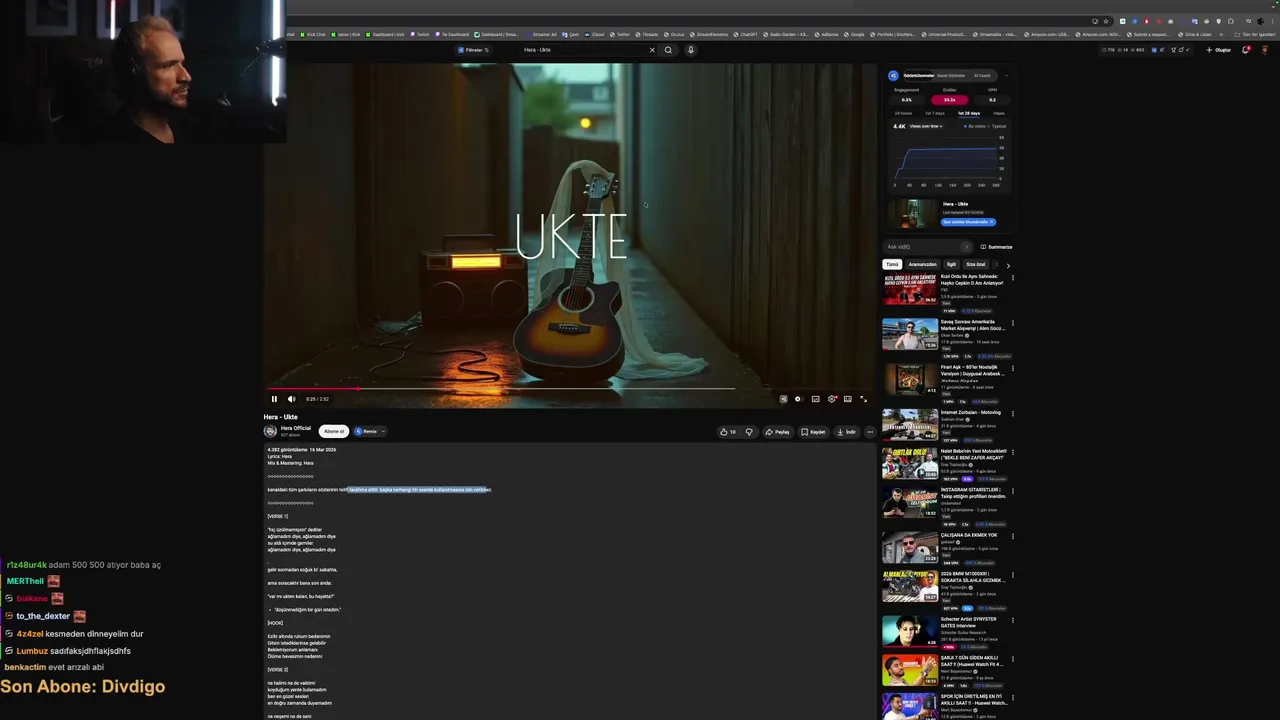The width and height of the screenshot is (1280, 720).
Task: Open Twitch bookmark in bookmarks bar
Action: 421,34
